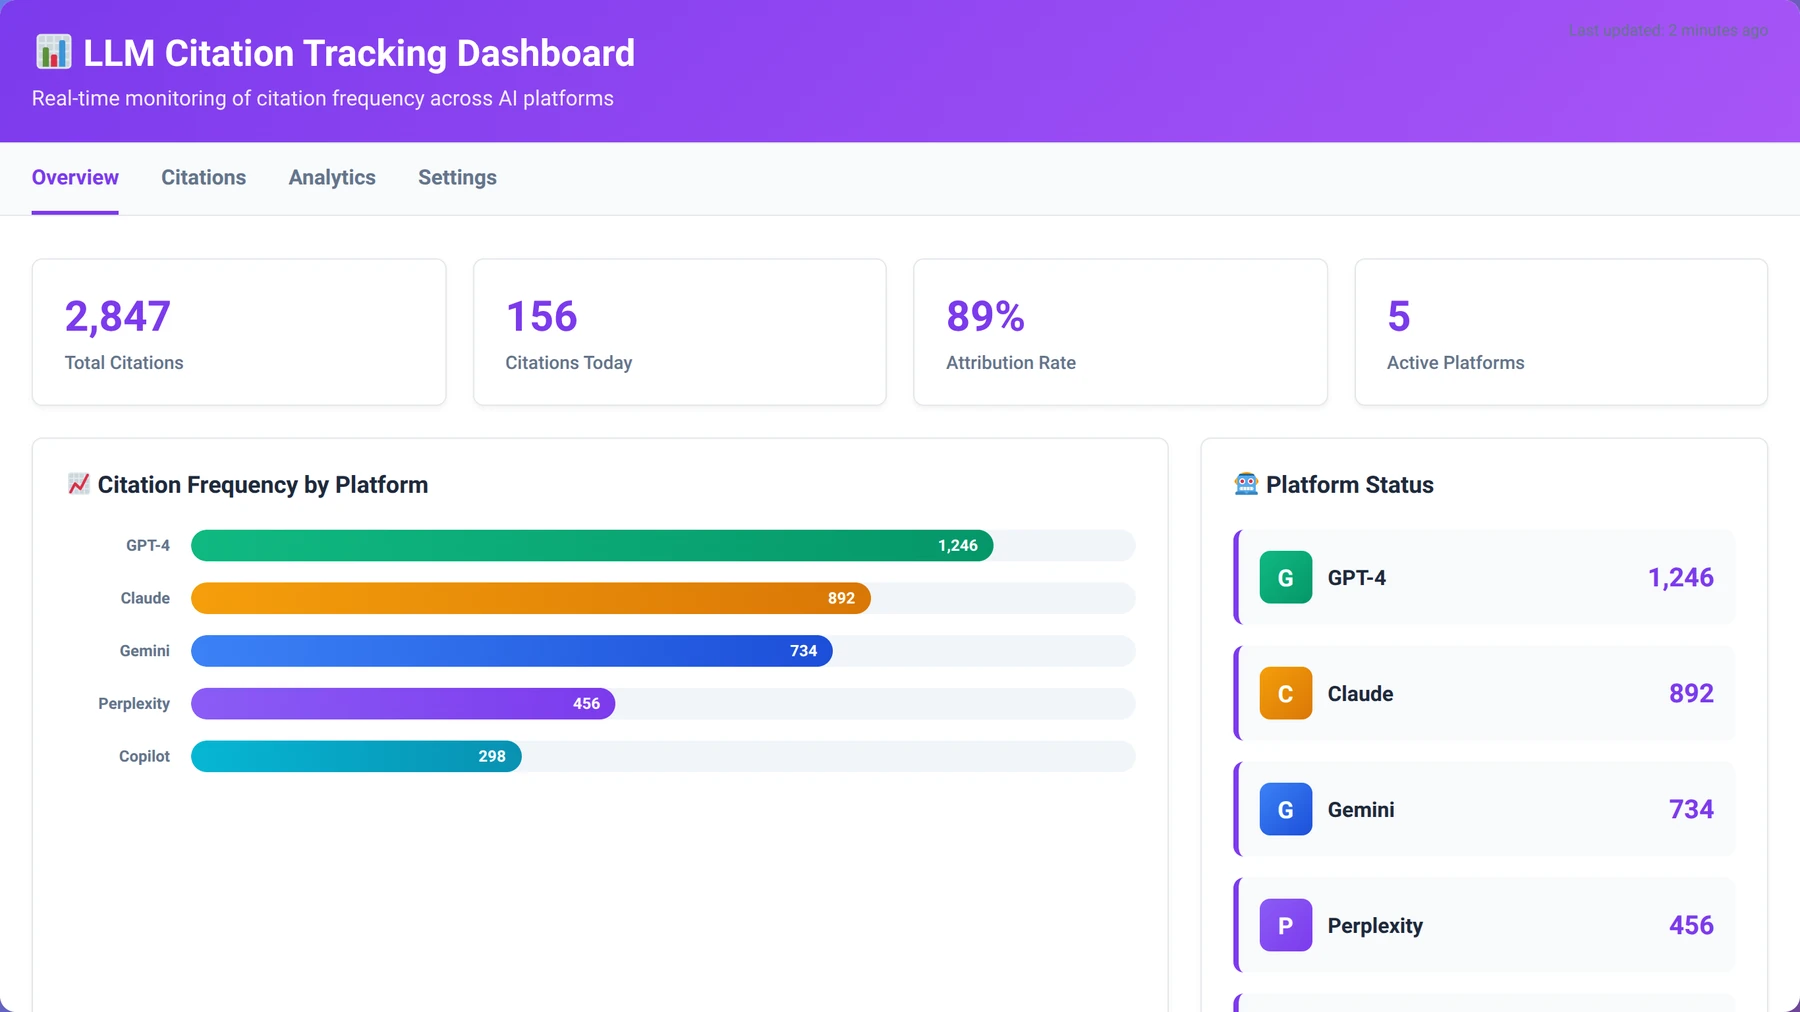Click the "Real-time monitoring" subtitle text

coord(323,98)
